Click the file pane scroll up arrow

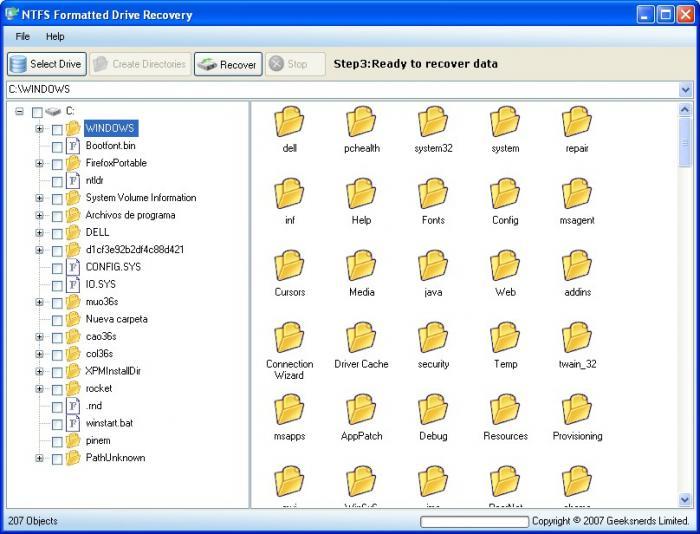click(685, 109)
